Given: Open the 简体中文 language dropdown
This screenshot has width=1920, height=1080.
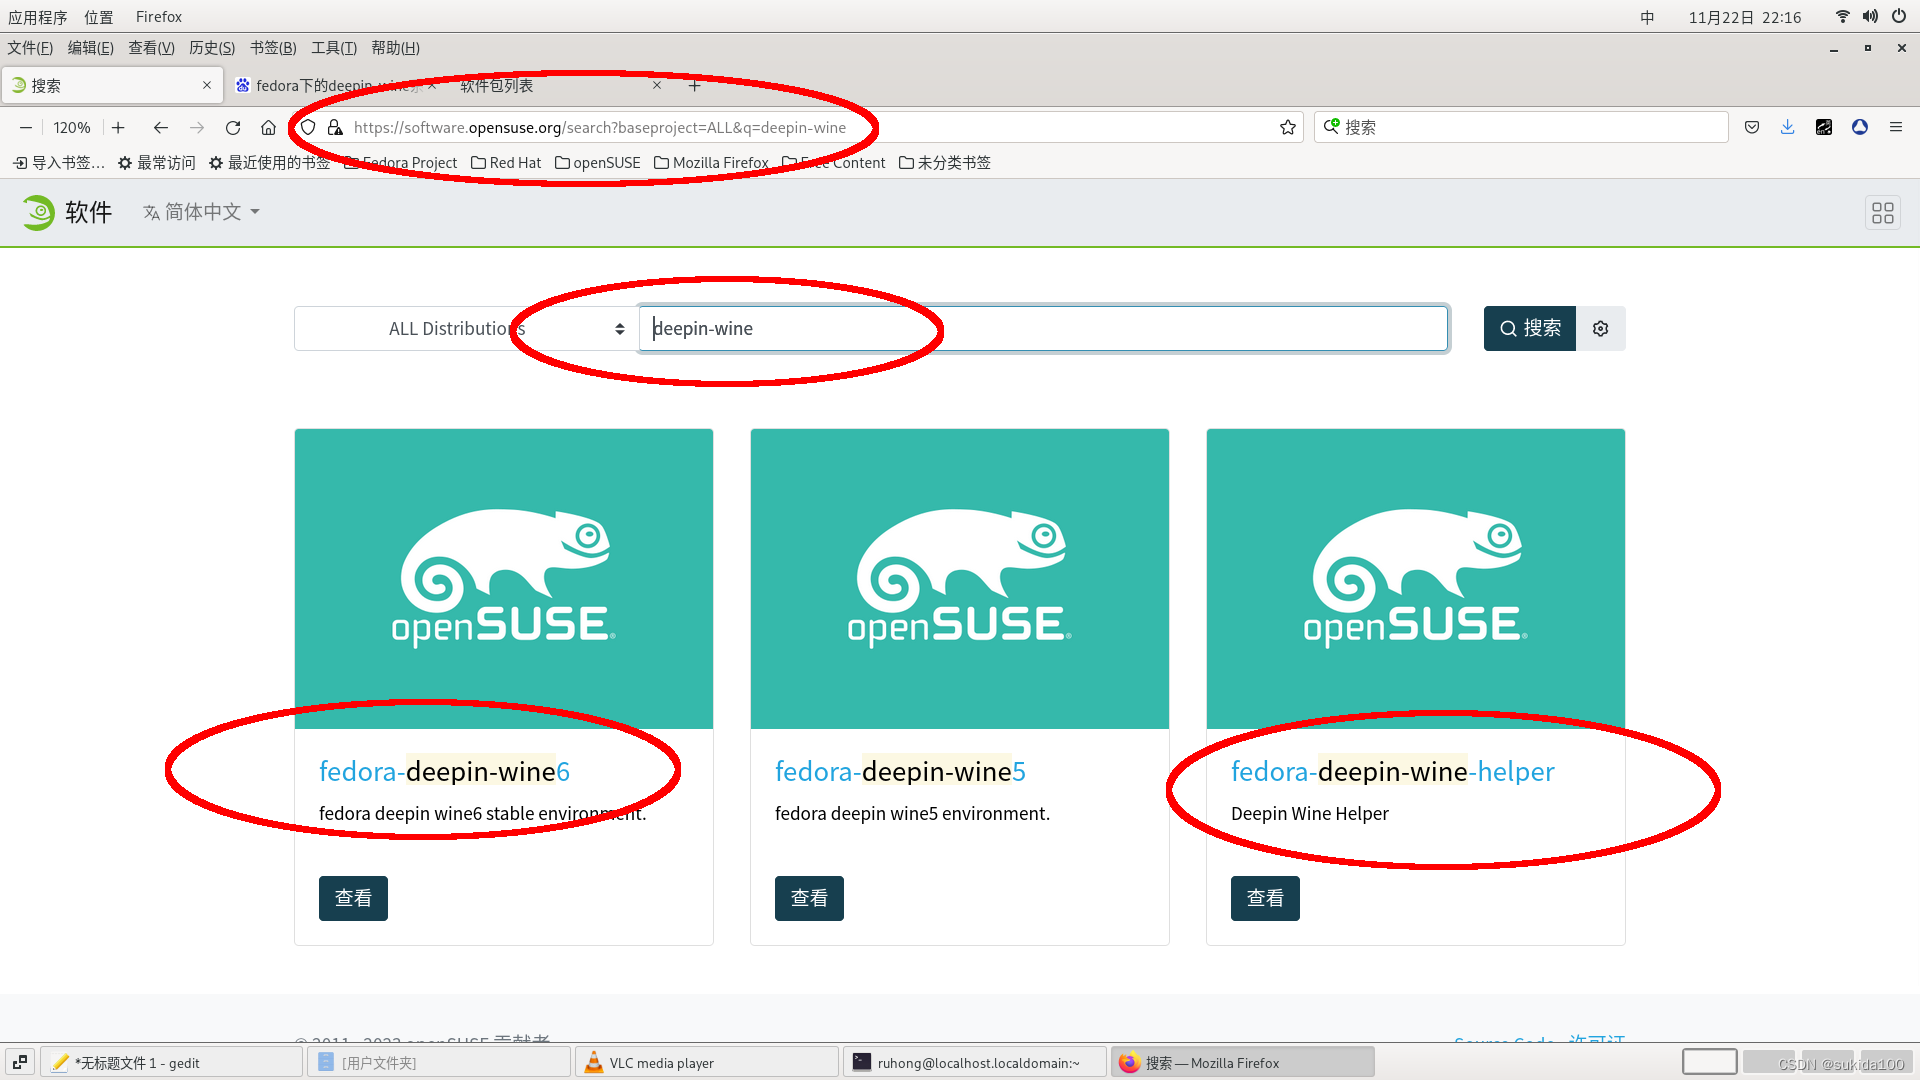Looking at the screenshot, I should pyautogui.click(x=202, y=212).
